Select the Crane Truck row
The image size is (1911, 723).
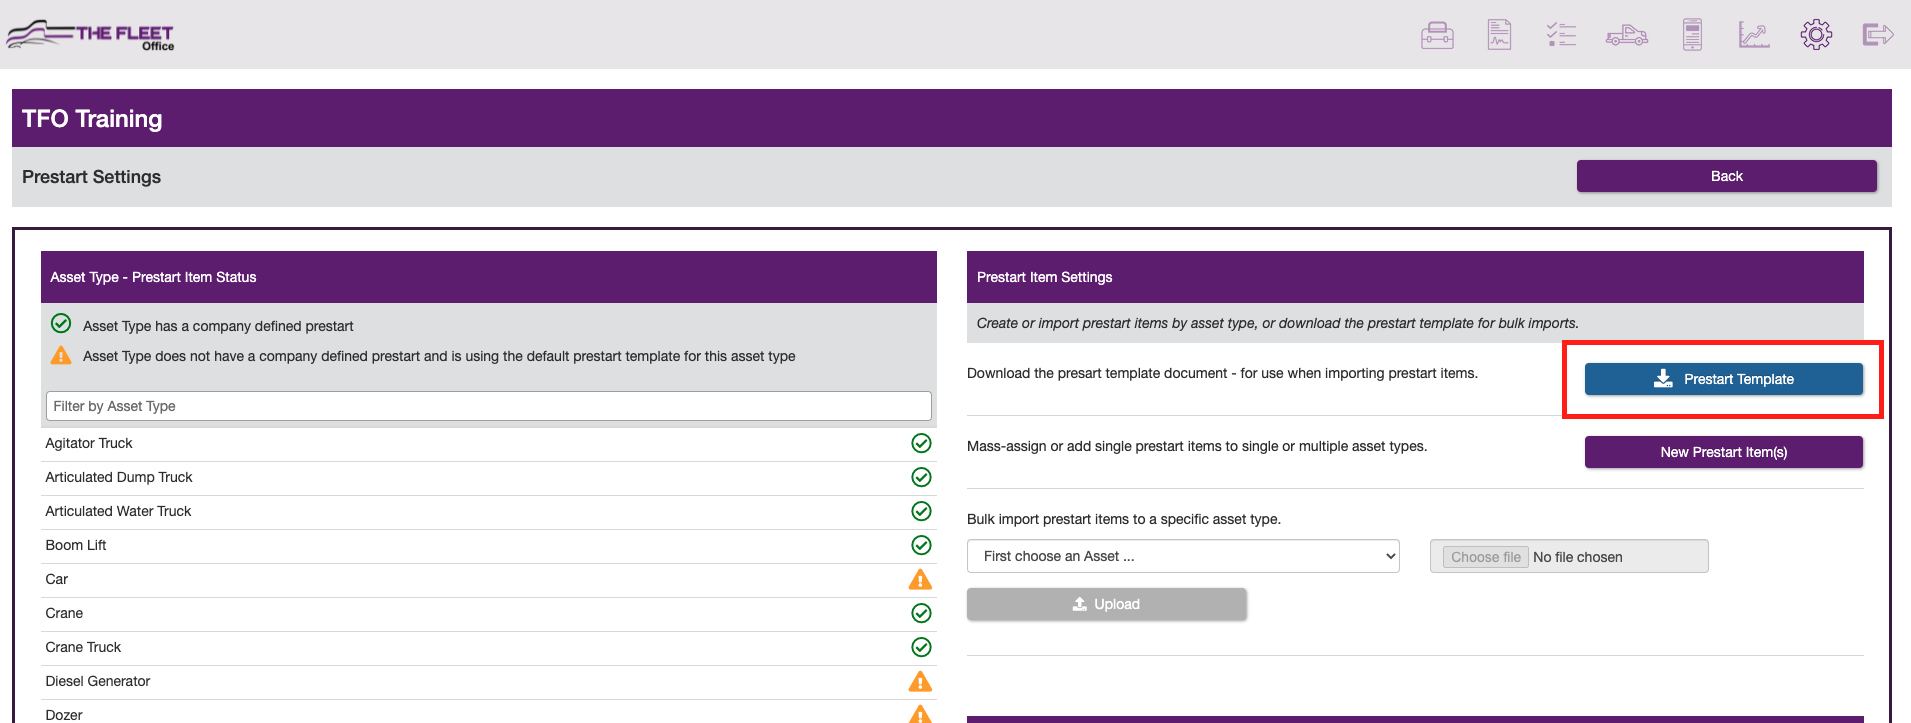pos(488,647)
